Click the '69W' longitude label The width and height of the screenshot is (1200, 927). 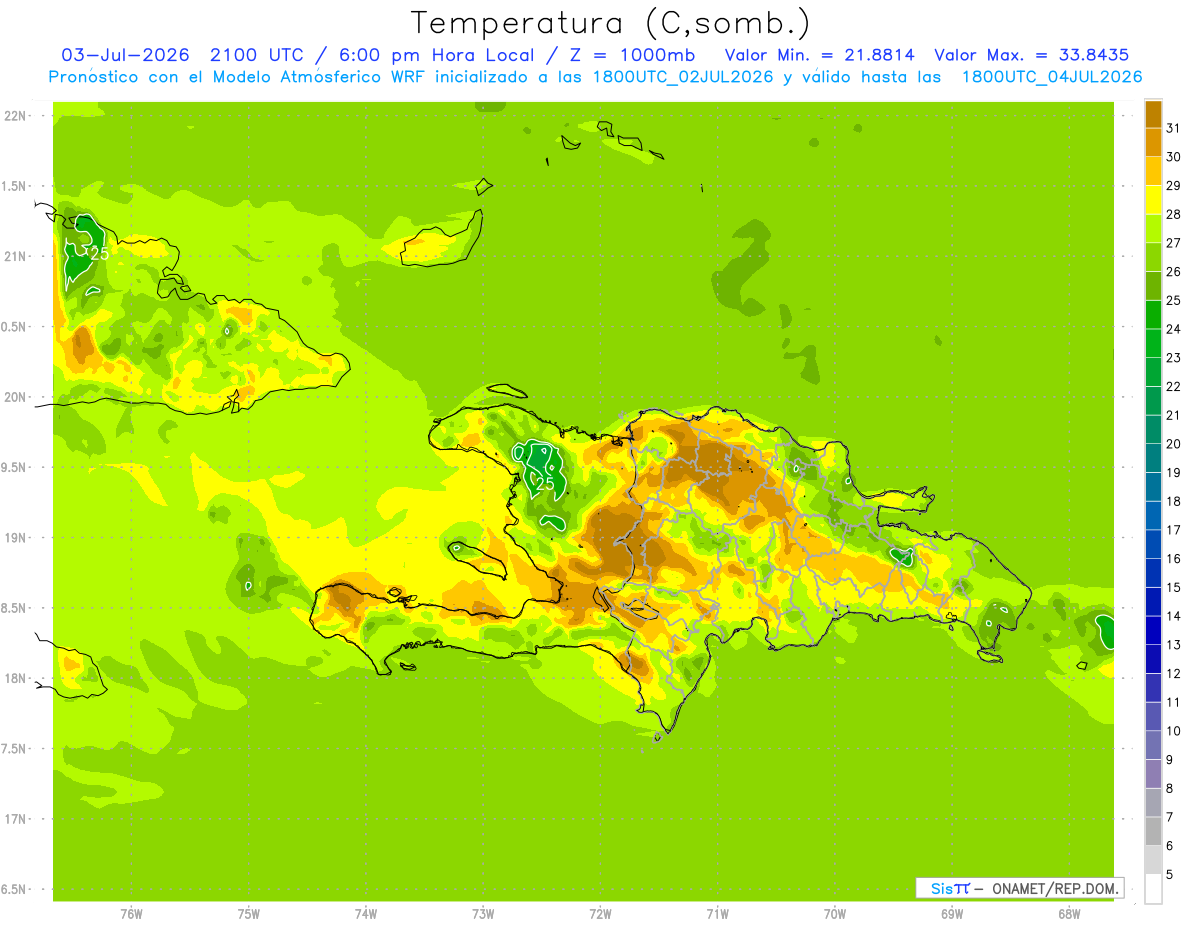click(x=952, y=913)
